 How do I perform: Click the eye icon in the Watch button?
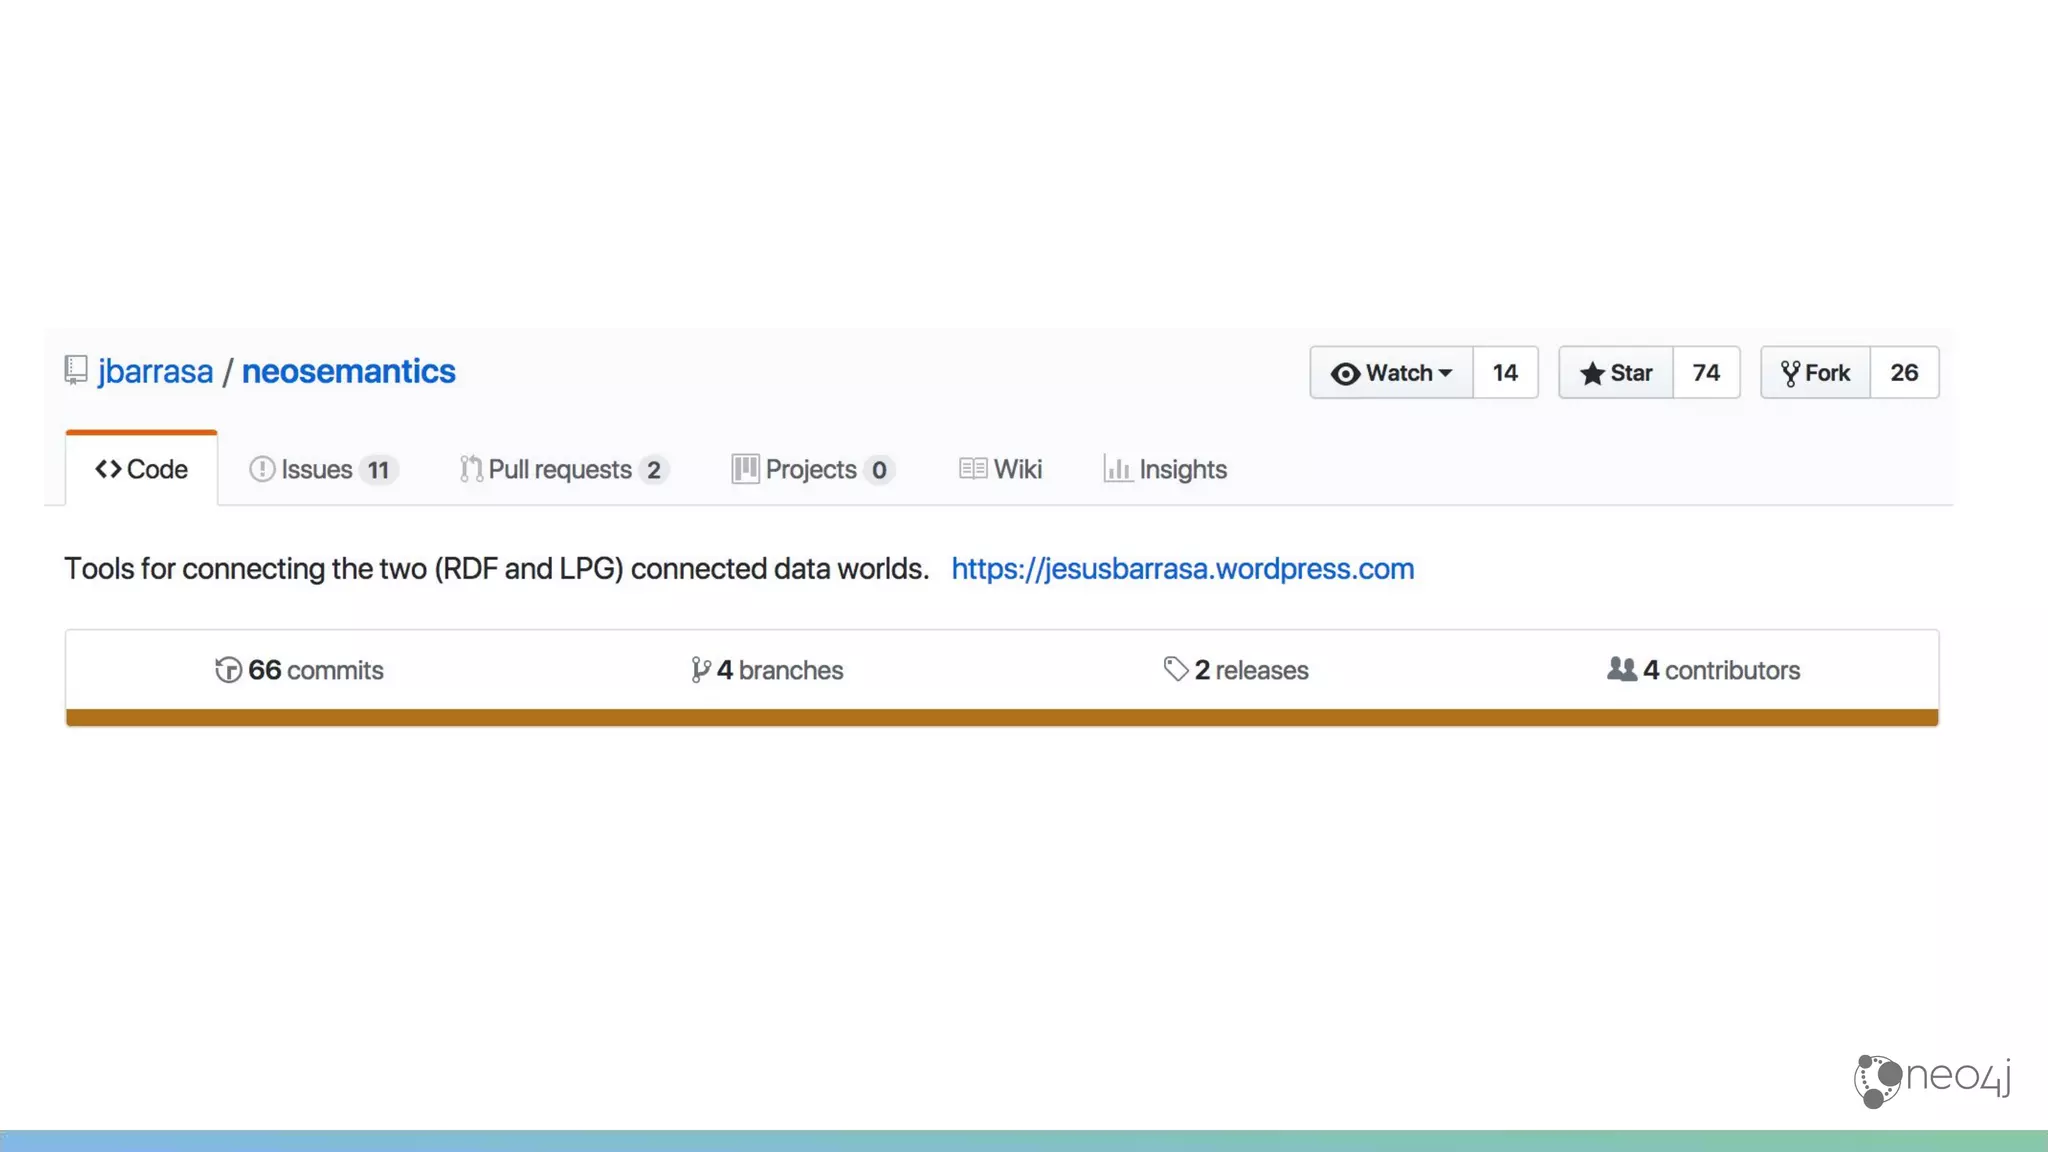coord(1345,374)
